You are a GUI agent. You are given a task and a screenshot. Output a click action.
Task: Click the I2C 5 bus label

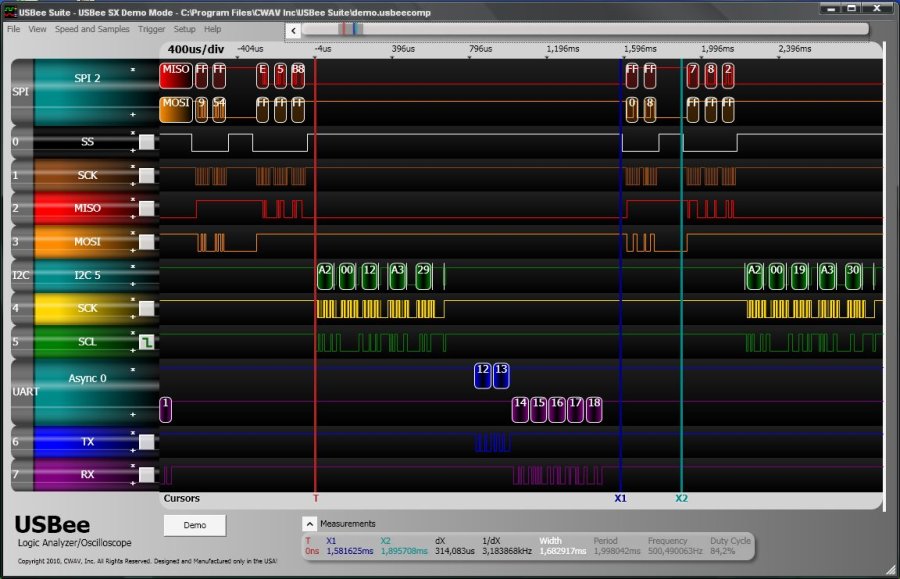pyautogui.click(x=87, y=275)
